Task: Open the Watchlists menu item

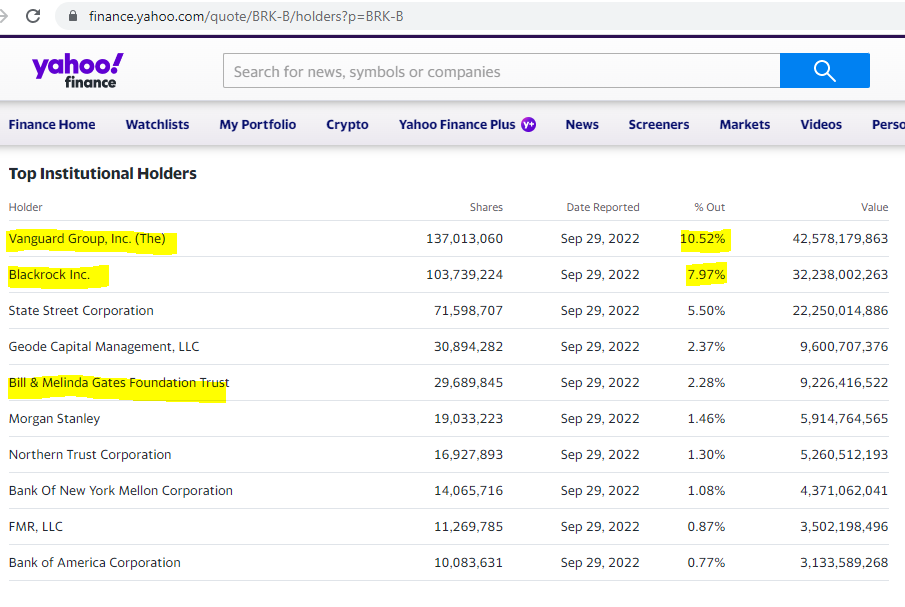Action: (157, 125)
